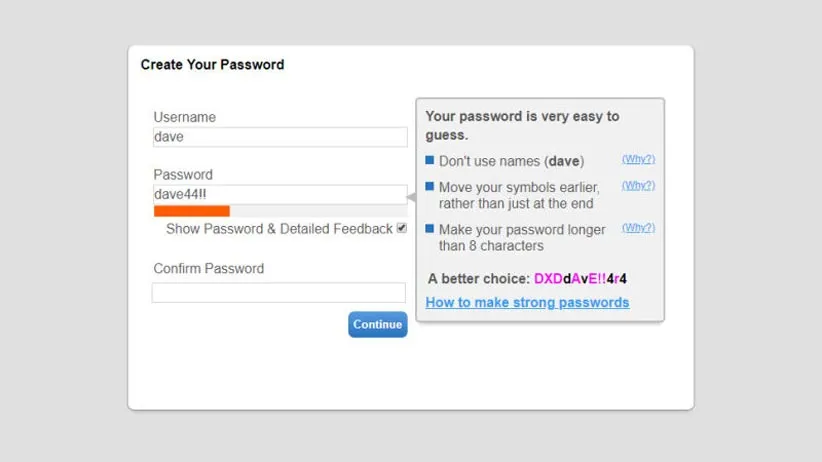
Task: Click the "Confirm Password" label text
Action: [x=208, y=268]
